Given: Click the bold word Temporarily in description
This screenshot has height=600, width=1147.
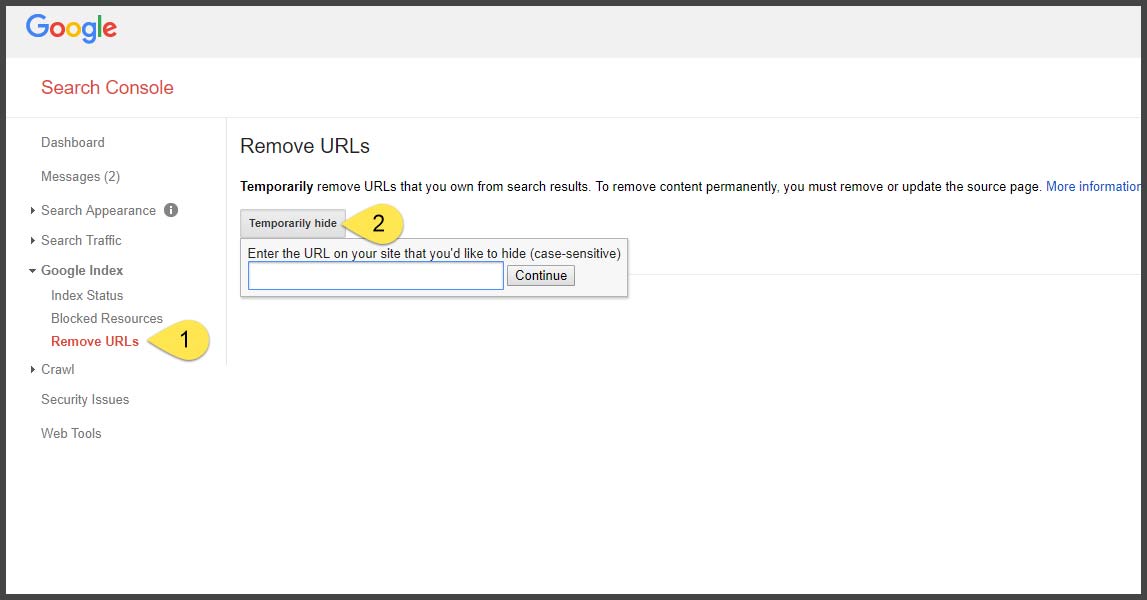Looking at the screenshot, I should pyautogui.click(x=277, y=187).
